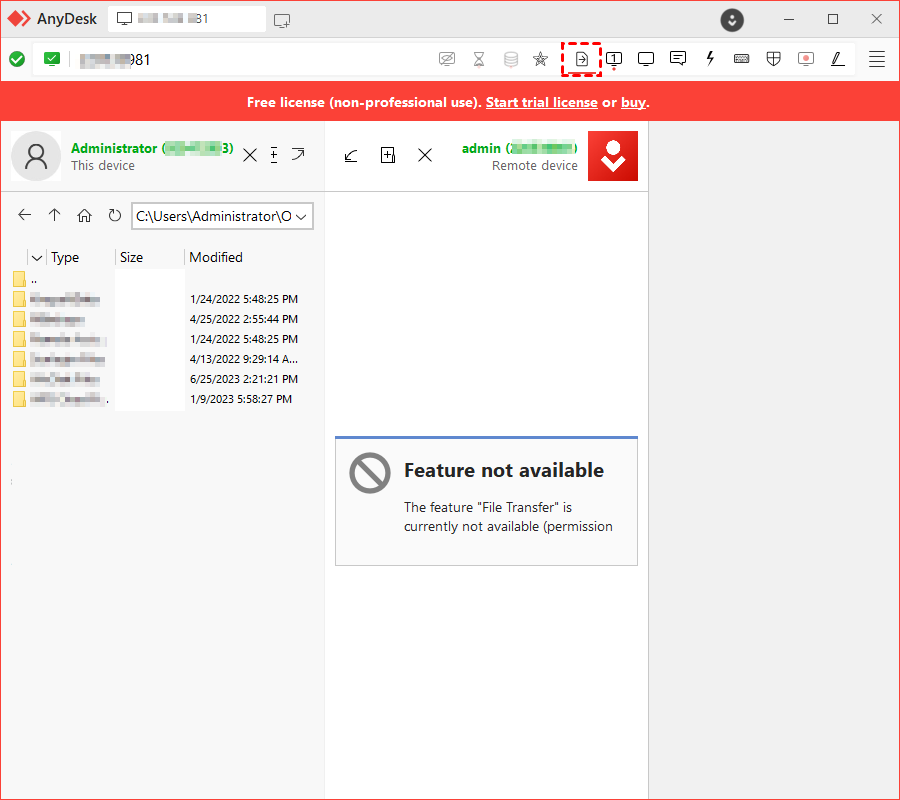Open the whiteboard pen icon
900x800 pixels.
click(x=837, y=59)
